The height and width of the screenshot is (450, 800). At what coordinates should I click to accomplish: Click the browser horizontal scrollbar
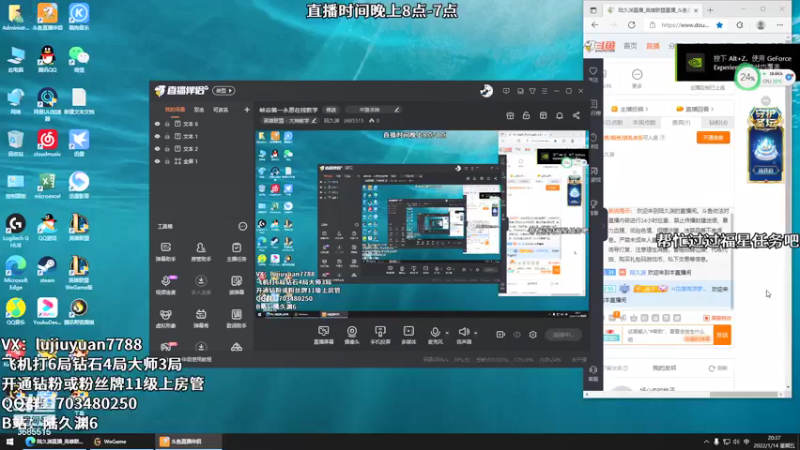744,394
